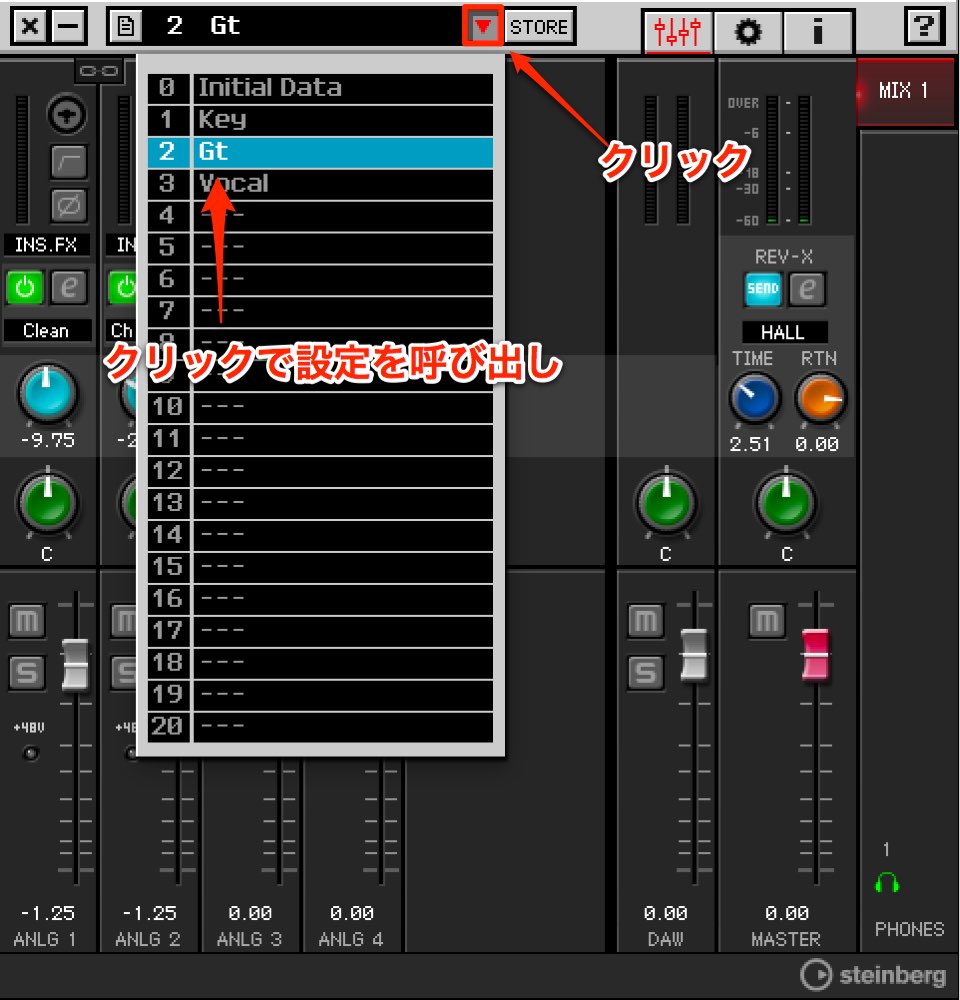
Task: Open the question mark help
Action: pos(924,27)
